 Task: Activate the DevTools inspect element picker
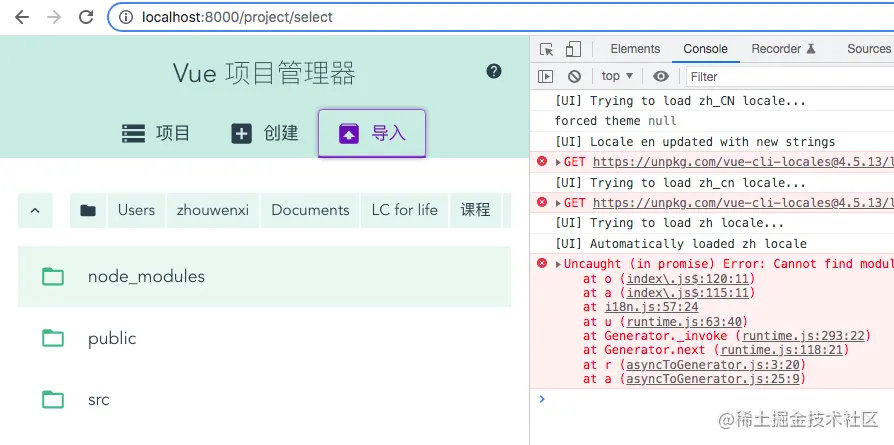pyautogui.click(x=546, y=50)
